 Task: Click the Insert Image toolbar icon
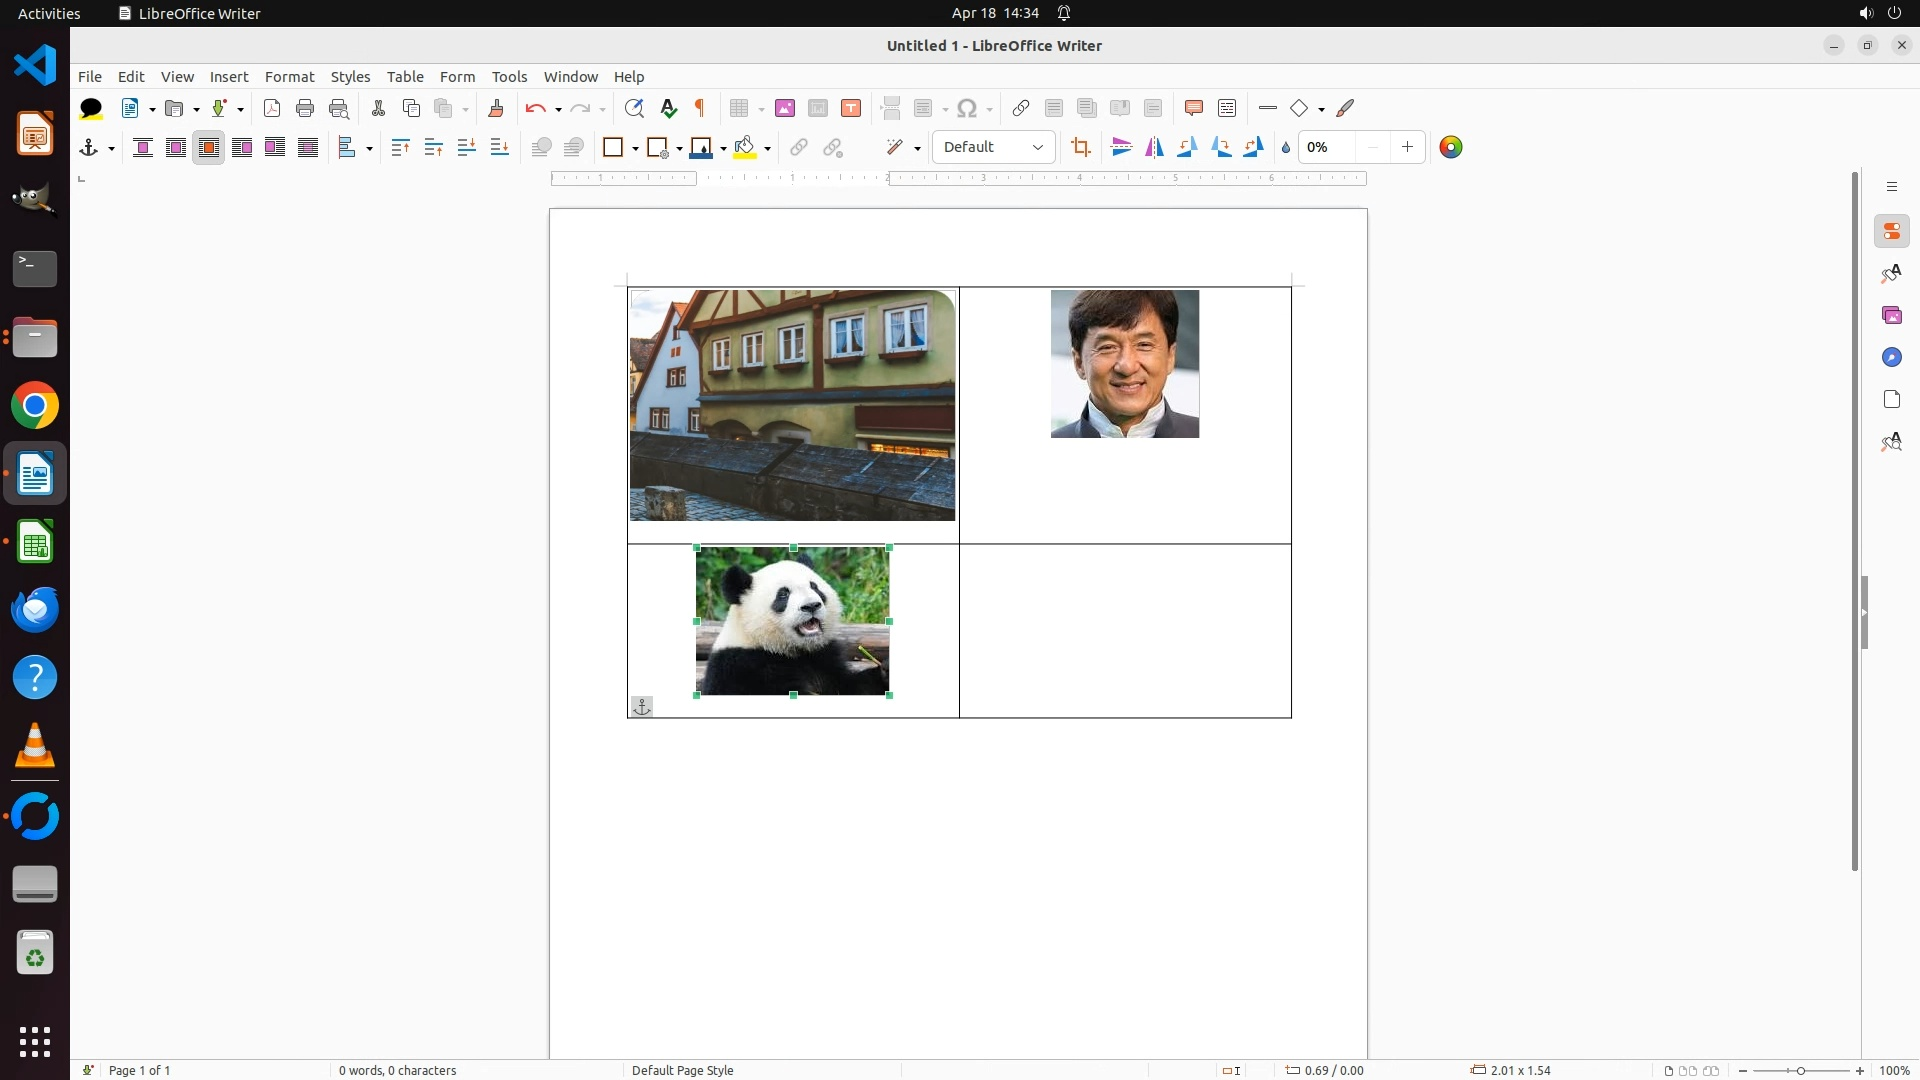[x=785, y=108]
